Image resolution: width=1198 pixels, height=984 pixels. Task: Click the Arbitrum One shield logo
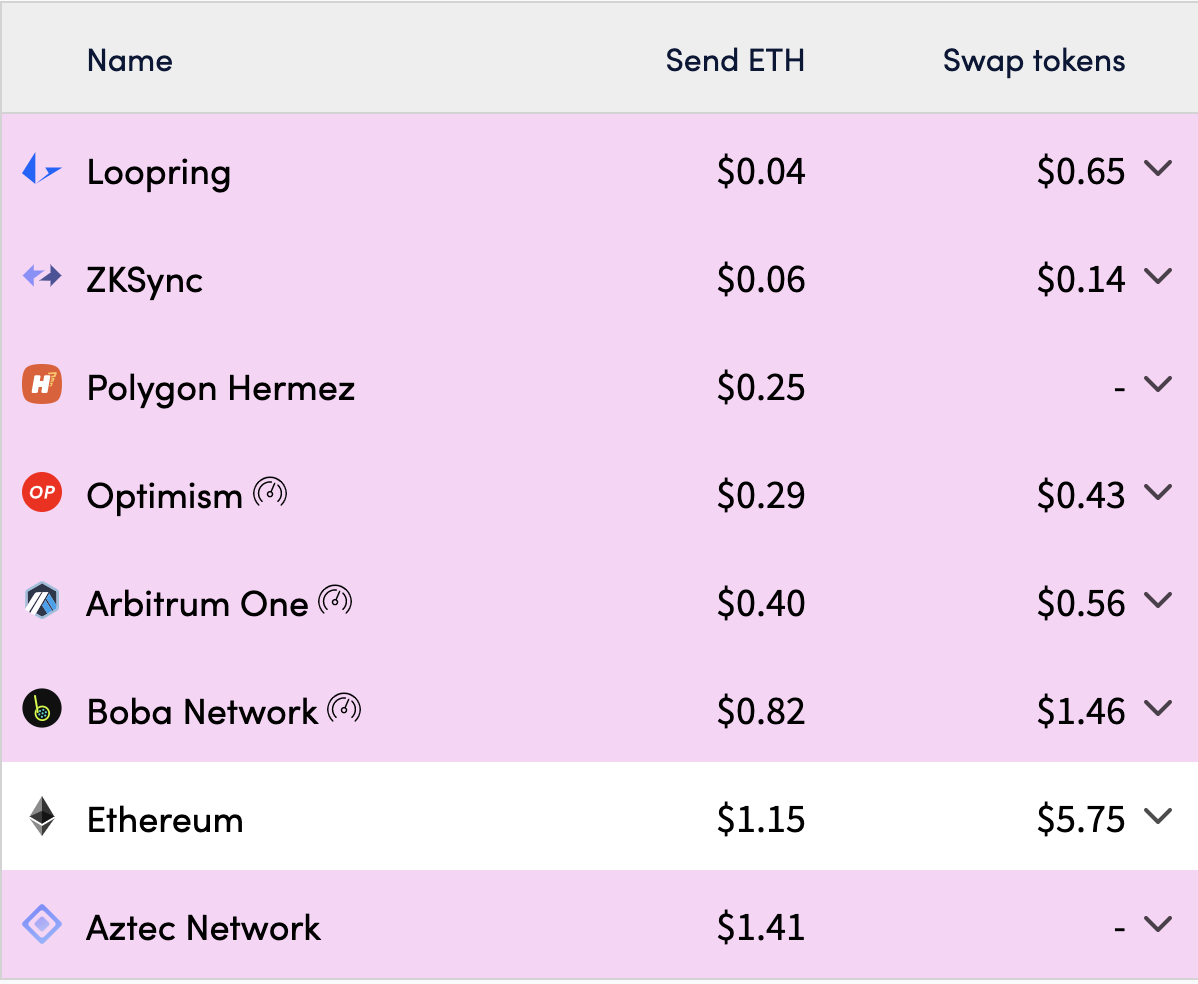(x=41, y=600)
